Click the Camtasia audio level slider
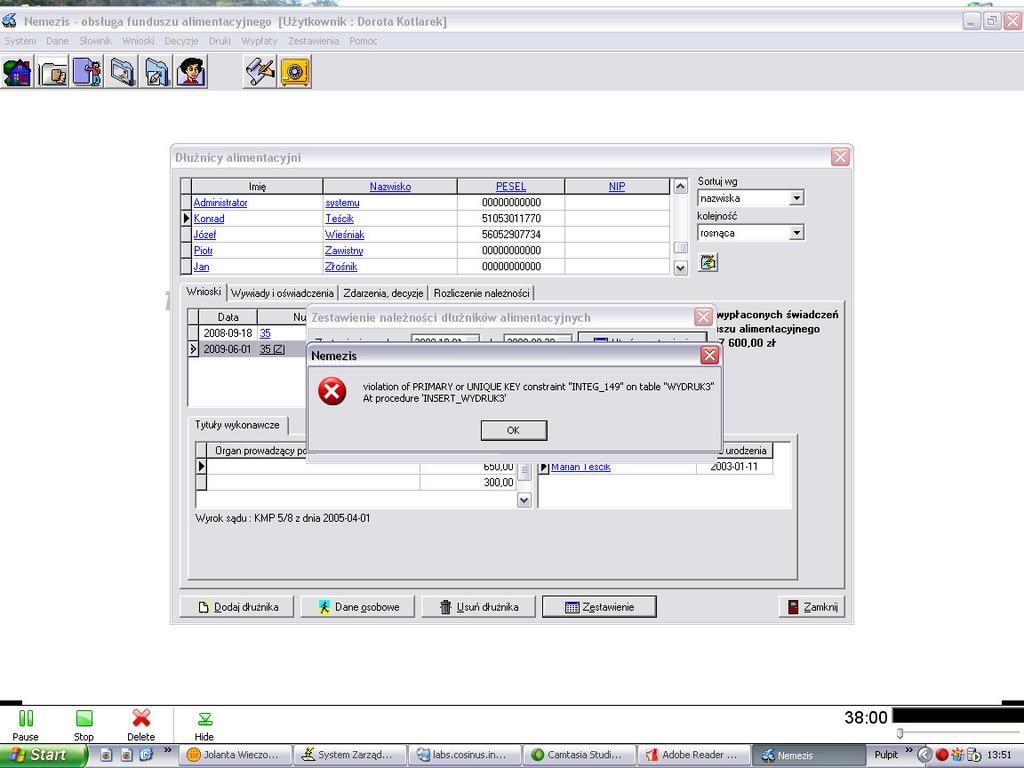The width and height of the screenshot is (1024, 768). (x=900, y=734)
